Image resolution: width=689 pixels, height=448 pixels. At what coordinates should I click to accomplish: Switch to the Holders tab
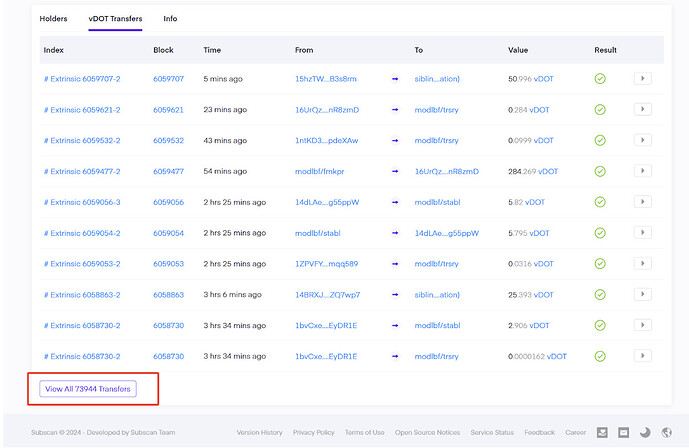53,18
